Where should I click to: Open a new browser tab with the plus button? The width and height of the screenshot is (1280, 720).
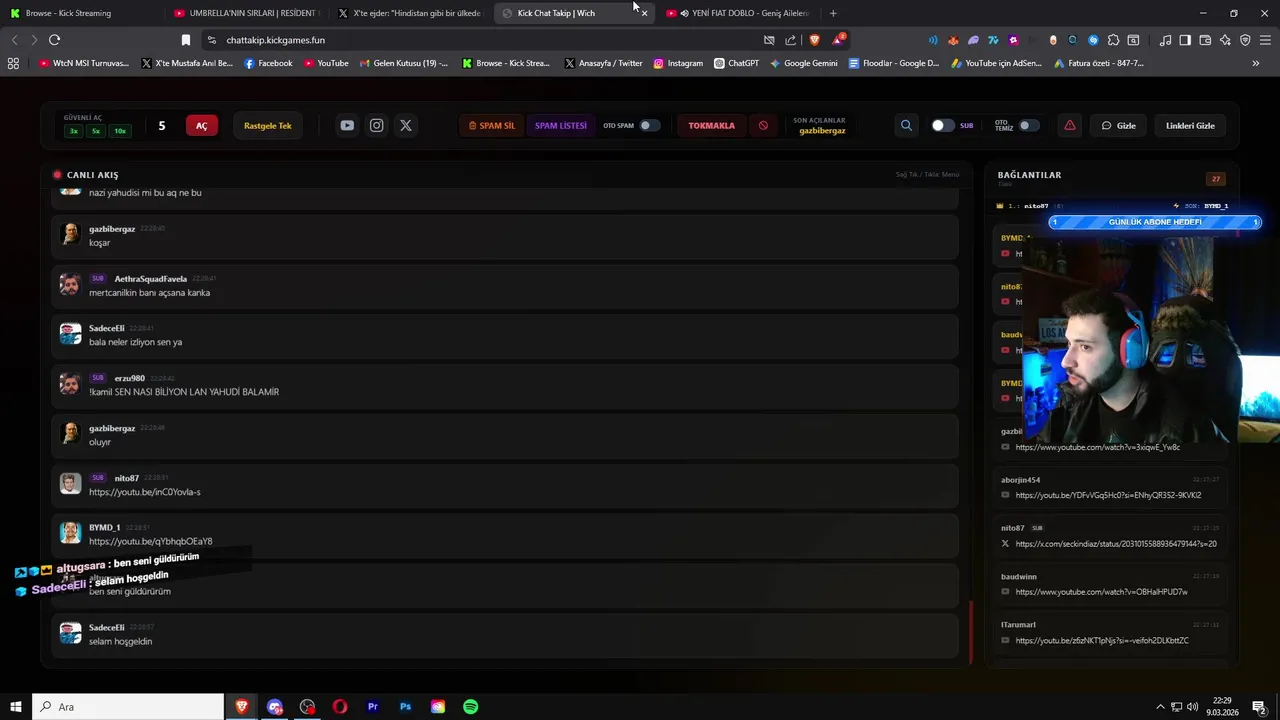click(x=833, y=13)
